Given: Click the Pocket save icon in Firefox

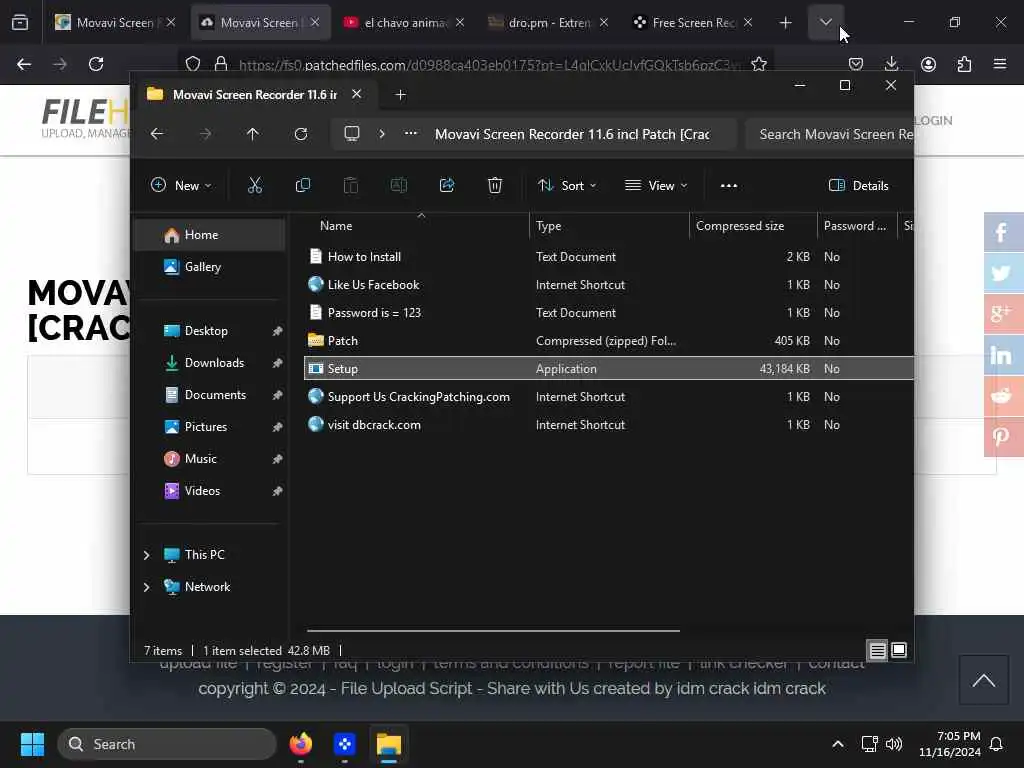Looking at the screenshot, I should pos(856,64).
